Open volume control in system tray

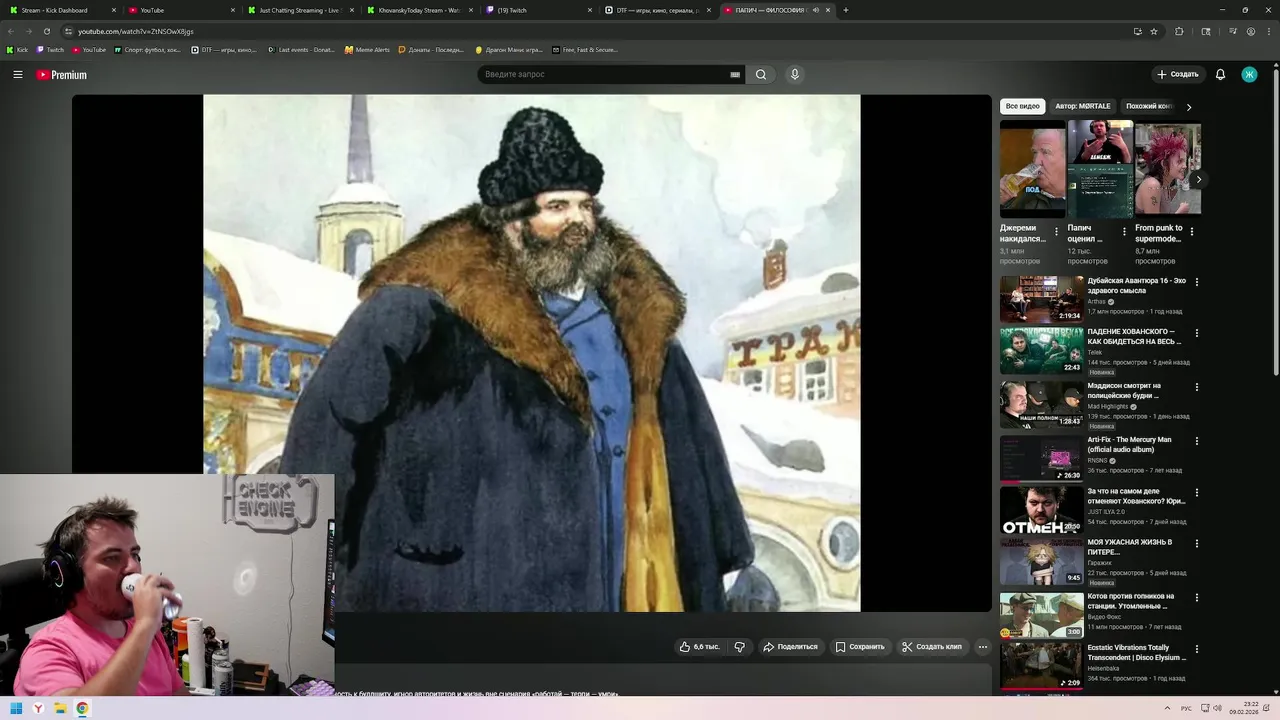[1217, 708]
